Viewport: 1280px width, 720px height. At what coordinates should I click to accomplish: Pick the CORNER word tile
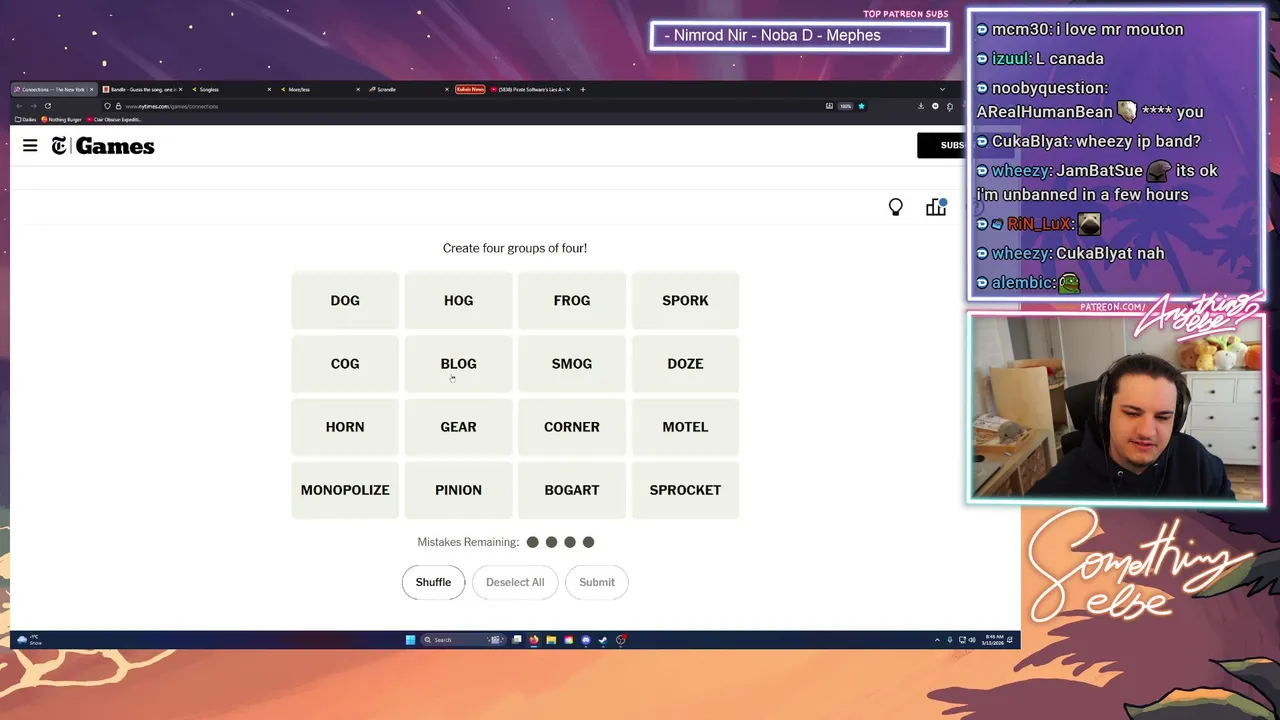tap(572, 427)
